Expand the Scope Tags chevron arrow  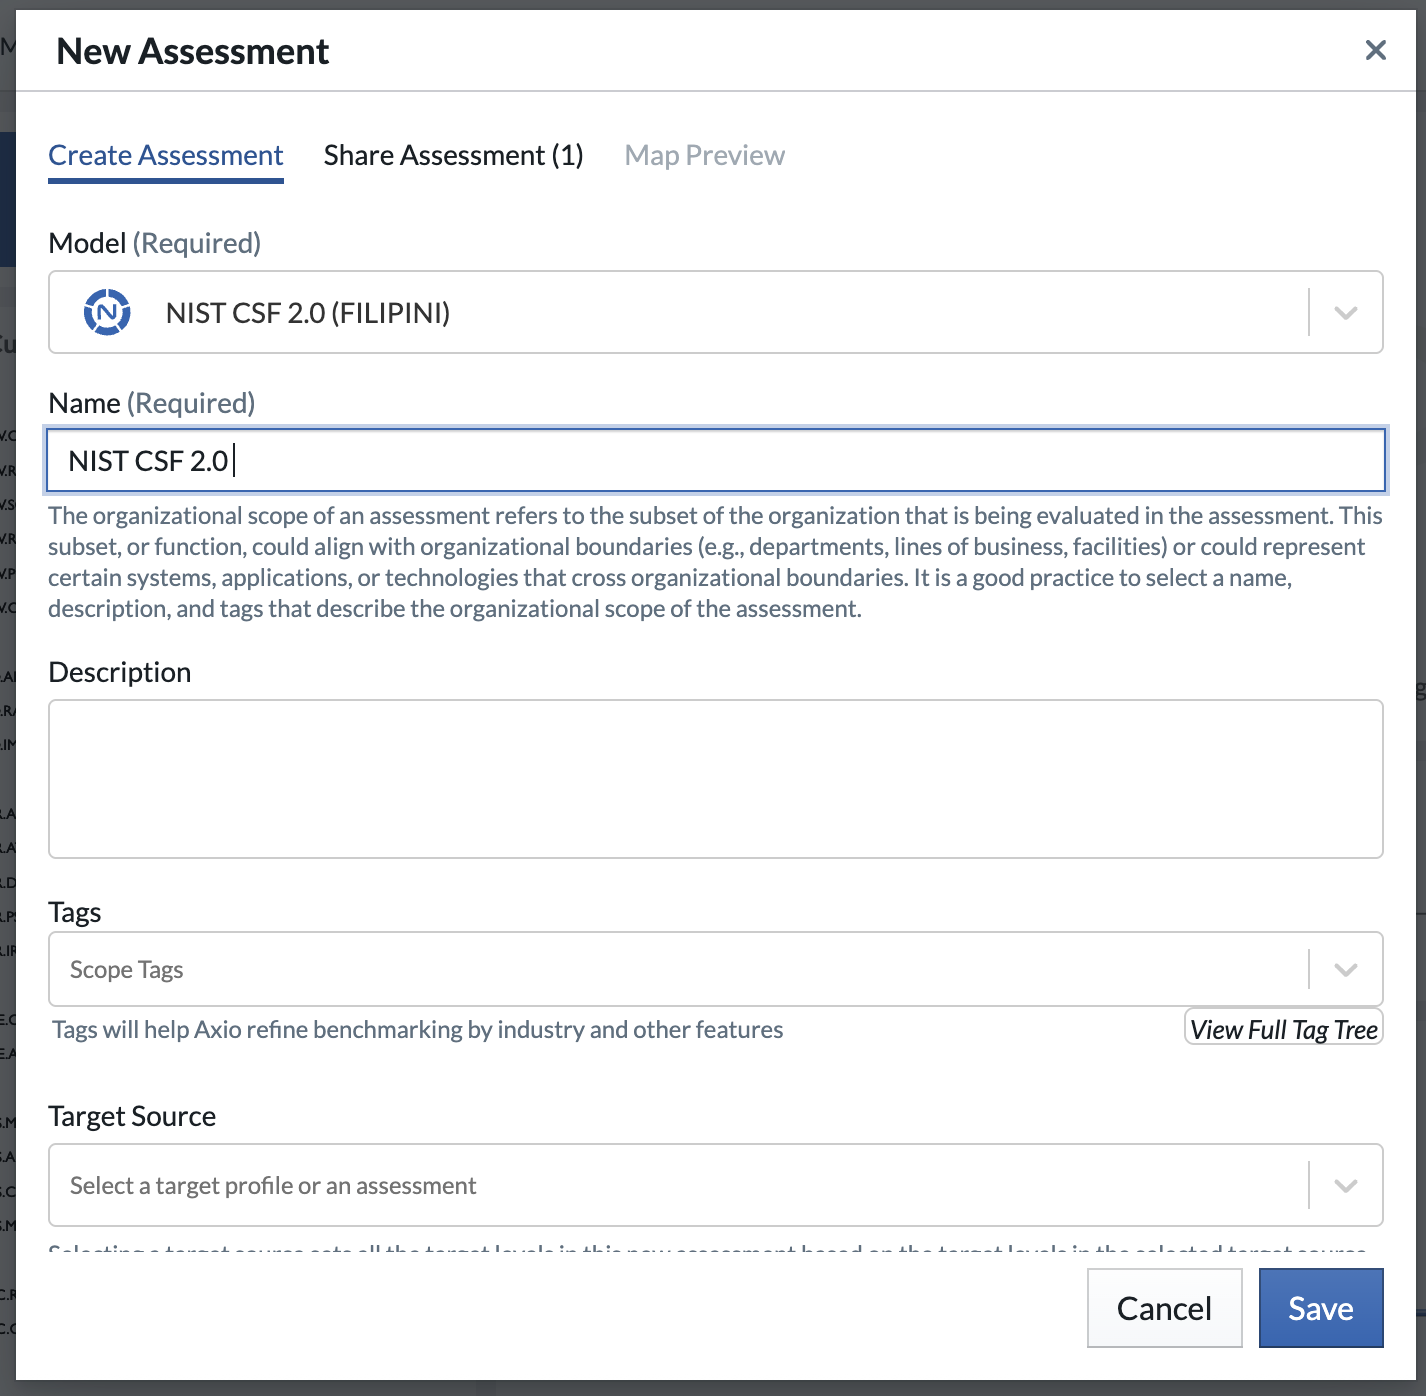(x=1346, y=969)
